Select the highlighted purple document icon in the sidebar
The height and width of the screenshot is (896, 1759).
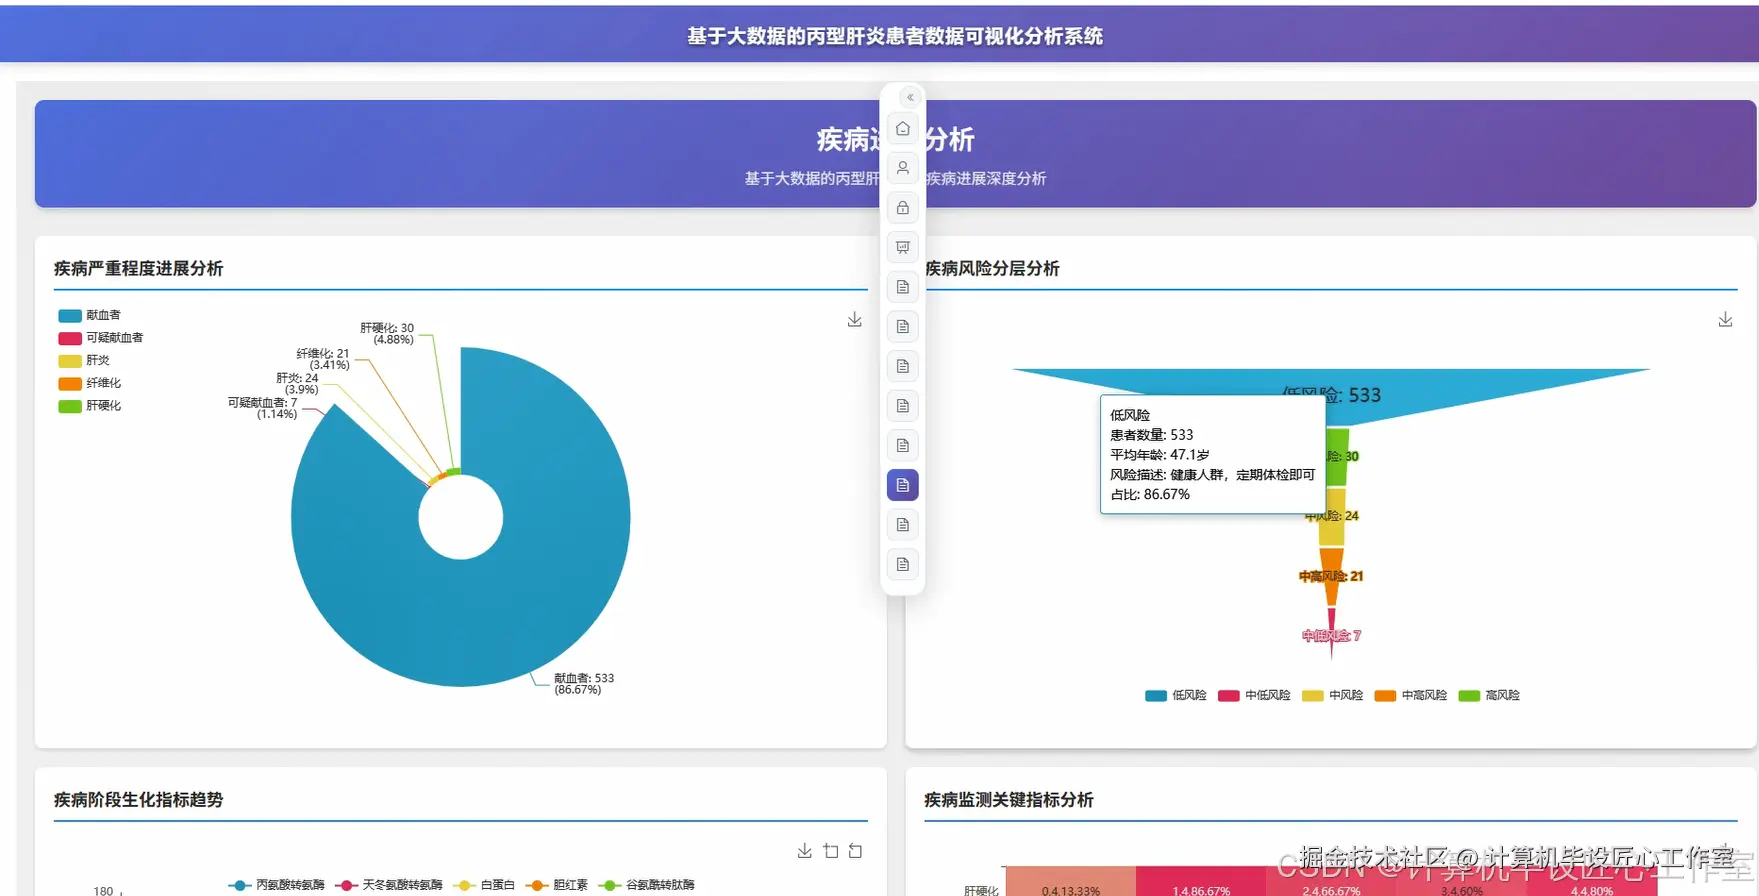pos(903,485)
